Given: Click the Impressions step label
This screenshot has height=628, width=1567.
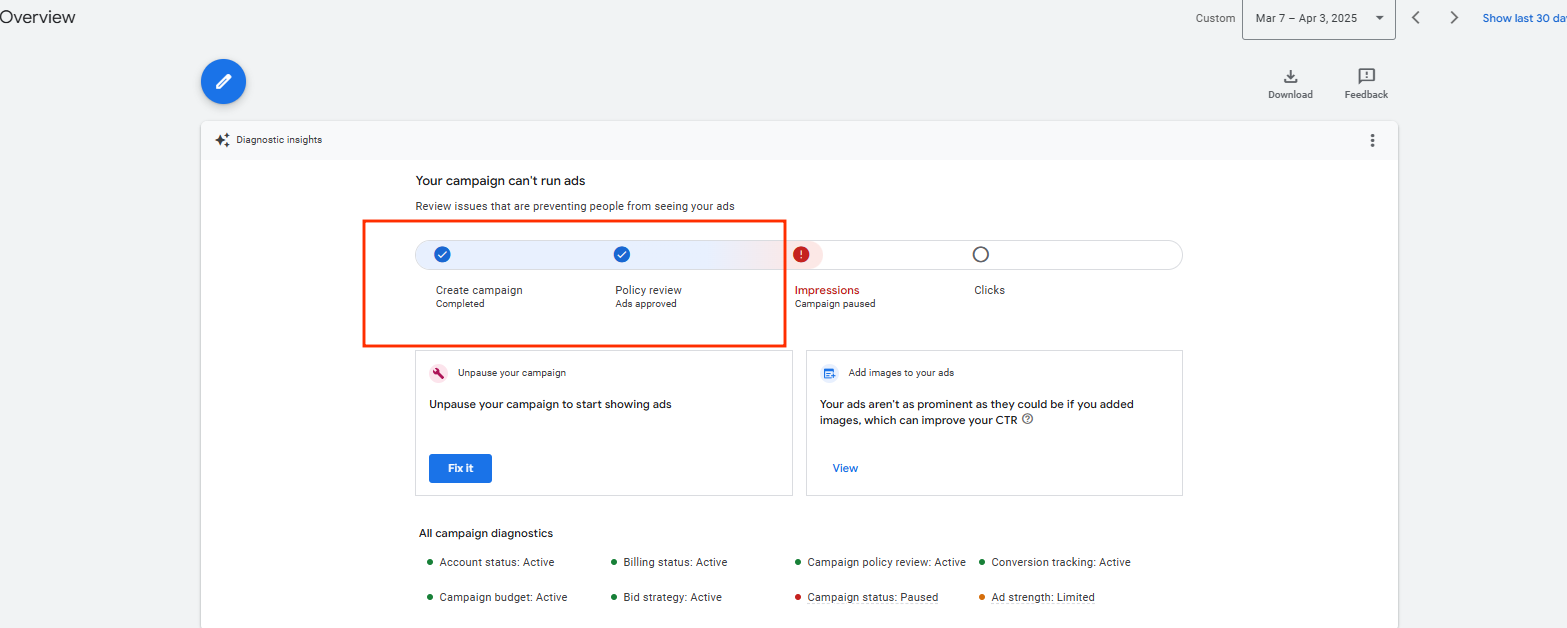Looking at the screenshot, I should (827, 290).
